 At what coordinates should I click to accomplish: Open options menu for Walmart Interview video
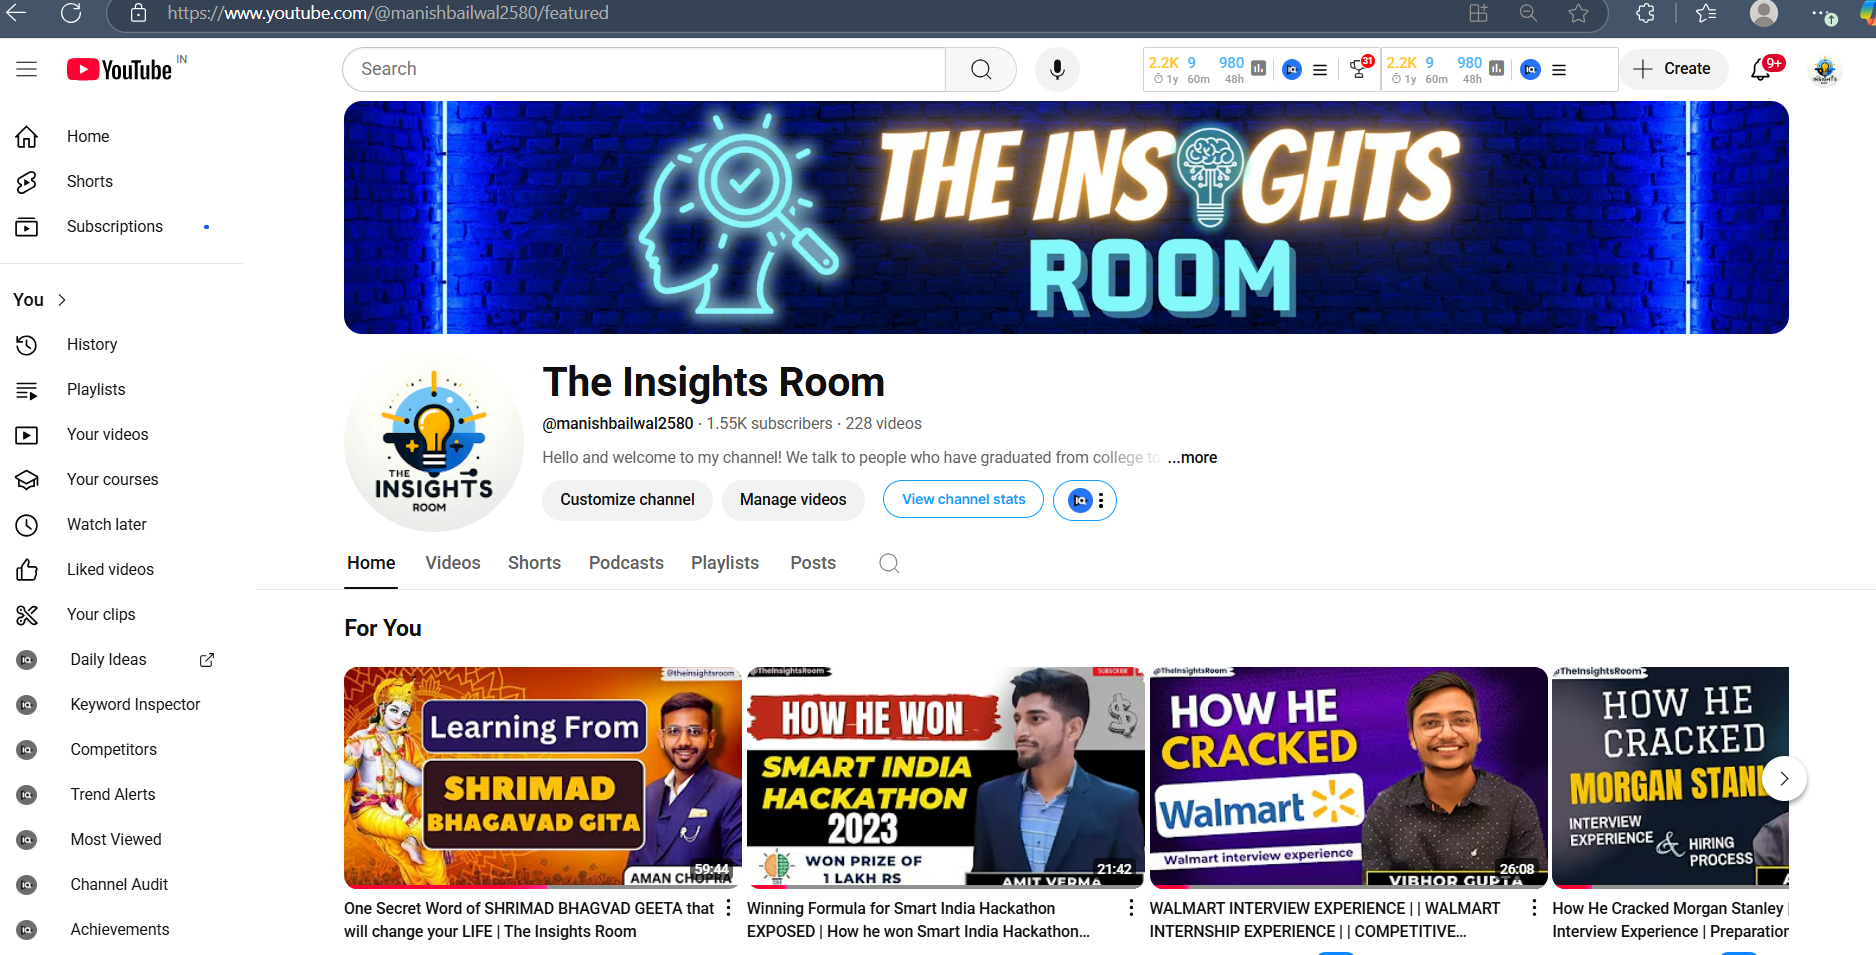click(1534, 908)
